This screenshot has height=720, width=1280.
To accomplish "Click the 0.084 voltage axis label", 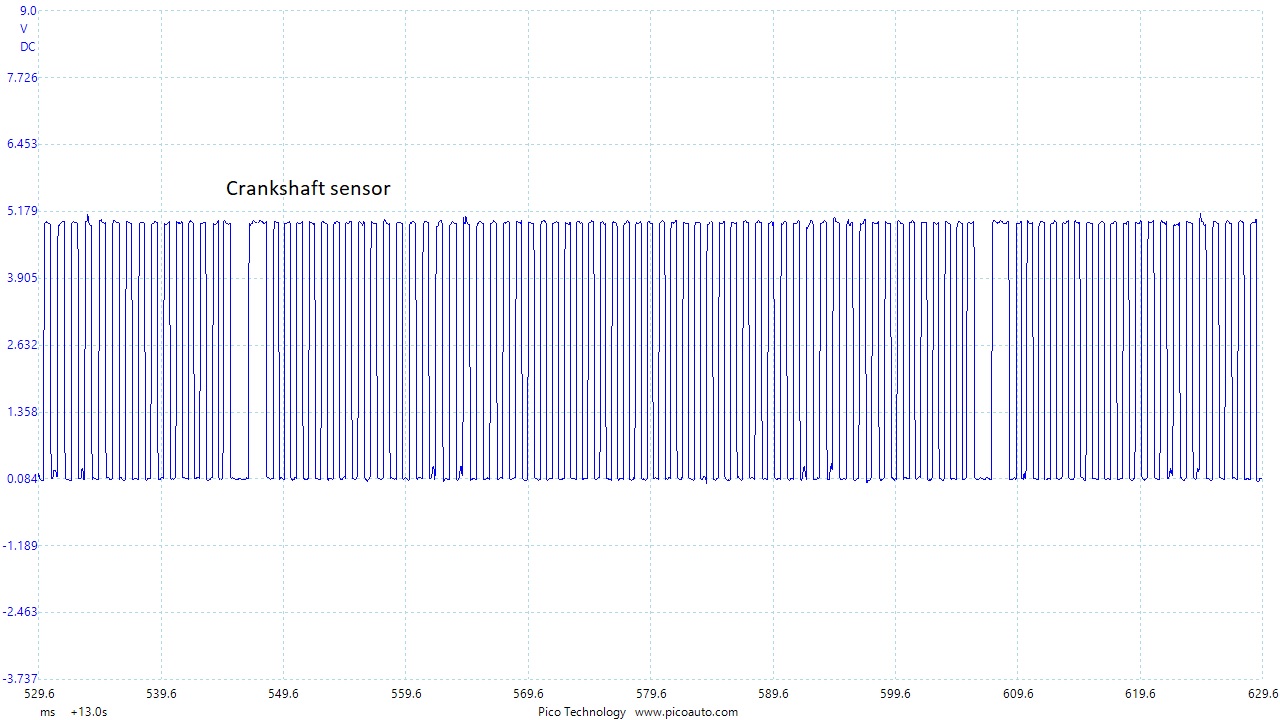I will click(22, 478).
